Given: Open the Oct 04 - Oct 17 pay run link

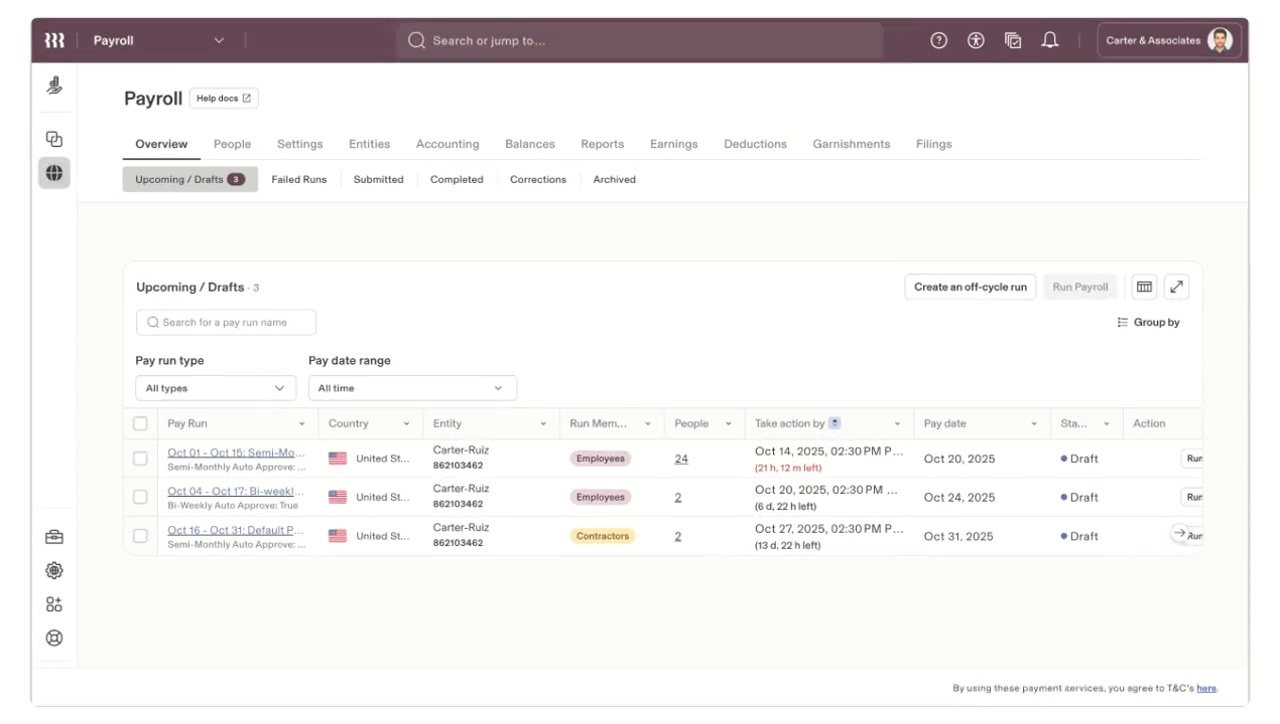Looking at the screenshot, I should click(235, 491).
